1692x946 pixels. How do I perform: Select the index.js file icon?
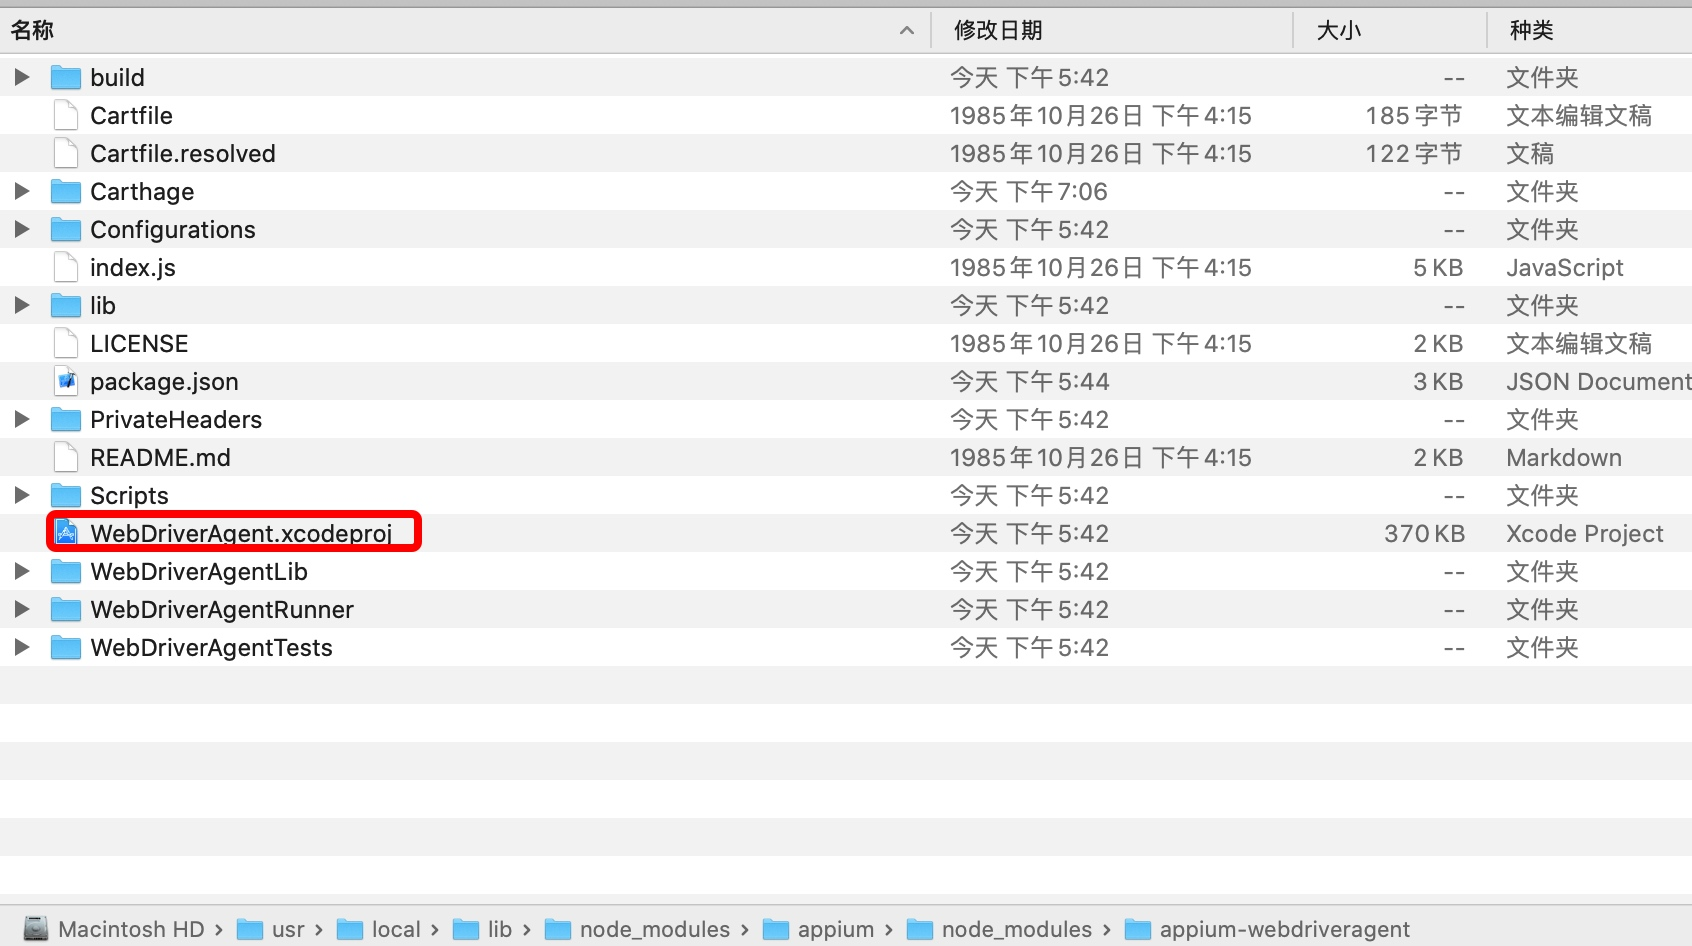pos(66,267)
